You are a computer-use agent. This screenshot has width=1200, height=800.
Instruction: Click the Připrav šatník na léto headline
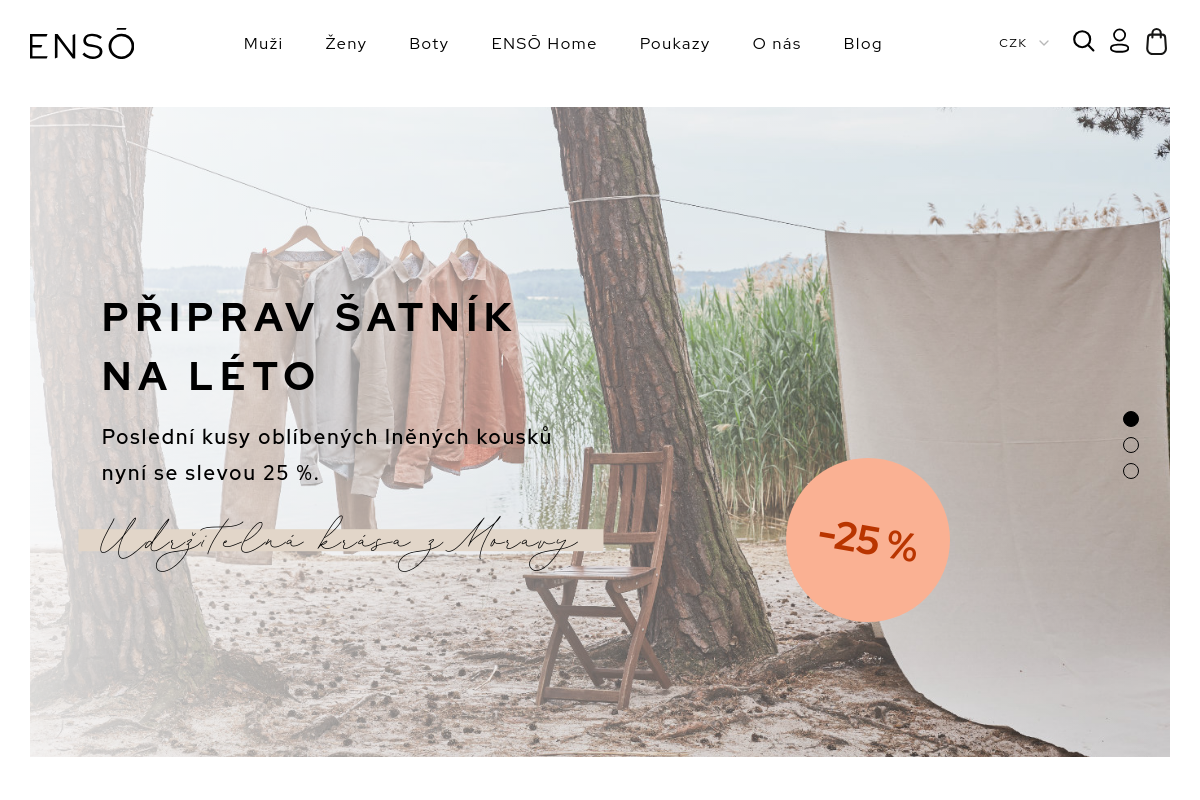click(308, 346)
